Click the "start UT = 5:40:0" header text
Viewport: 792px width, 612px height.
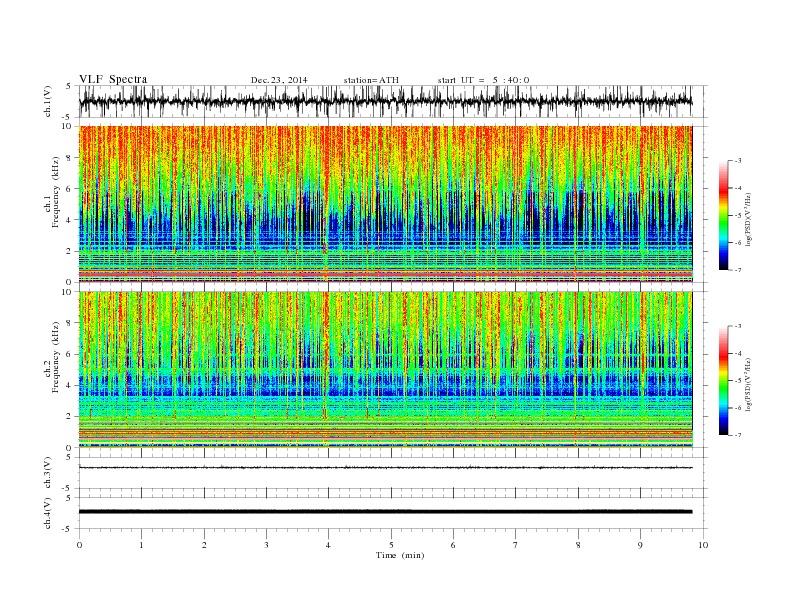(483, 80)
